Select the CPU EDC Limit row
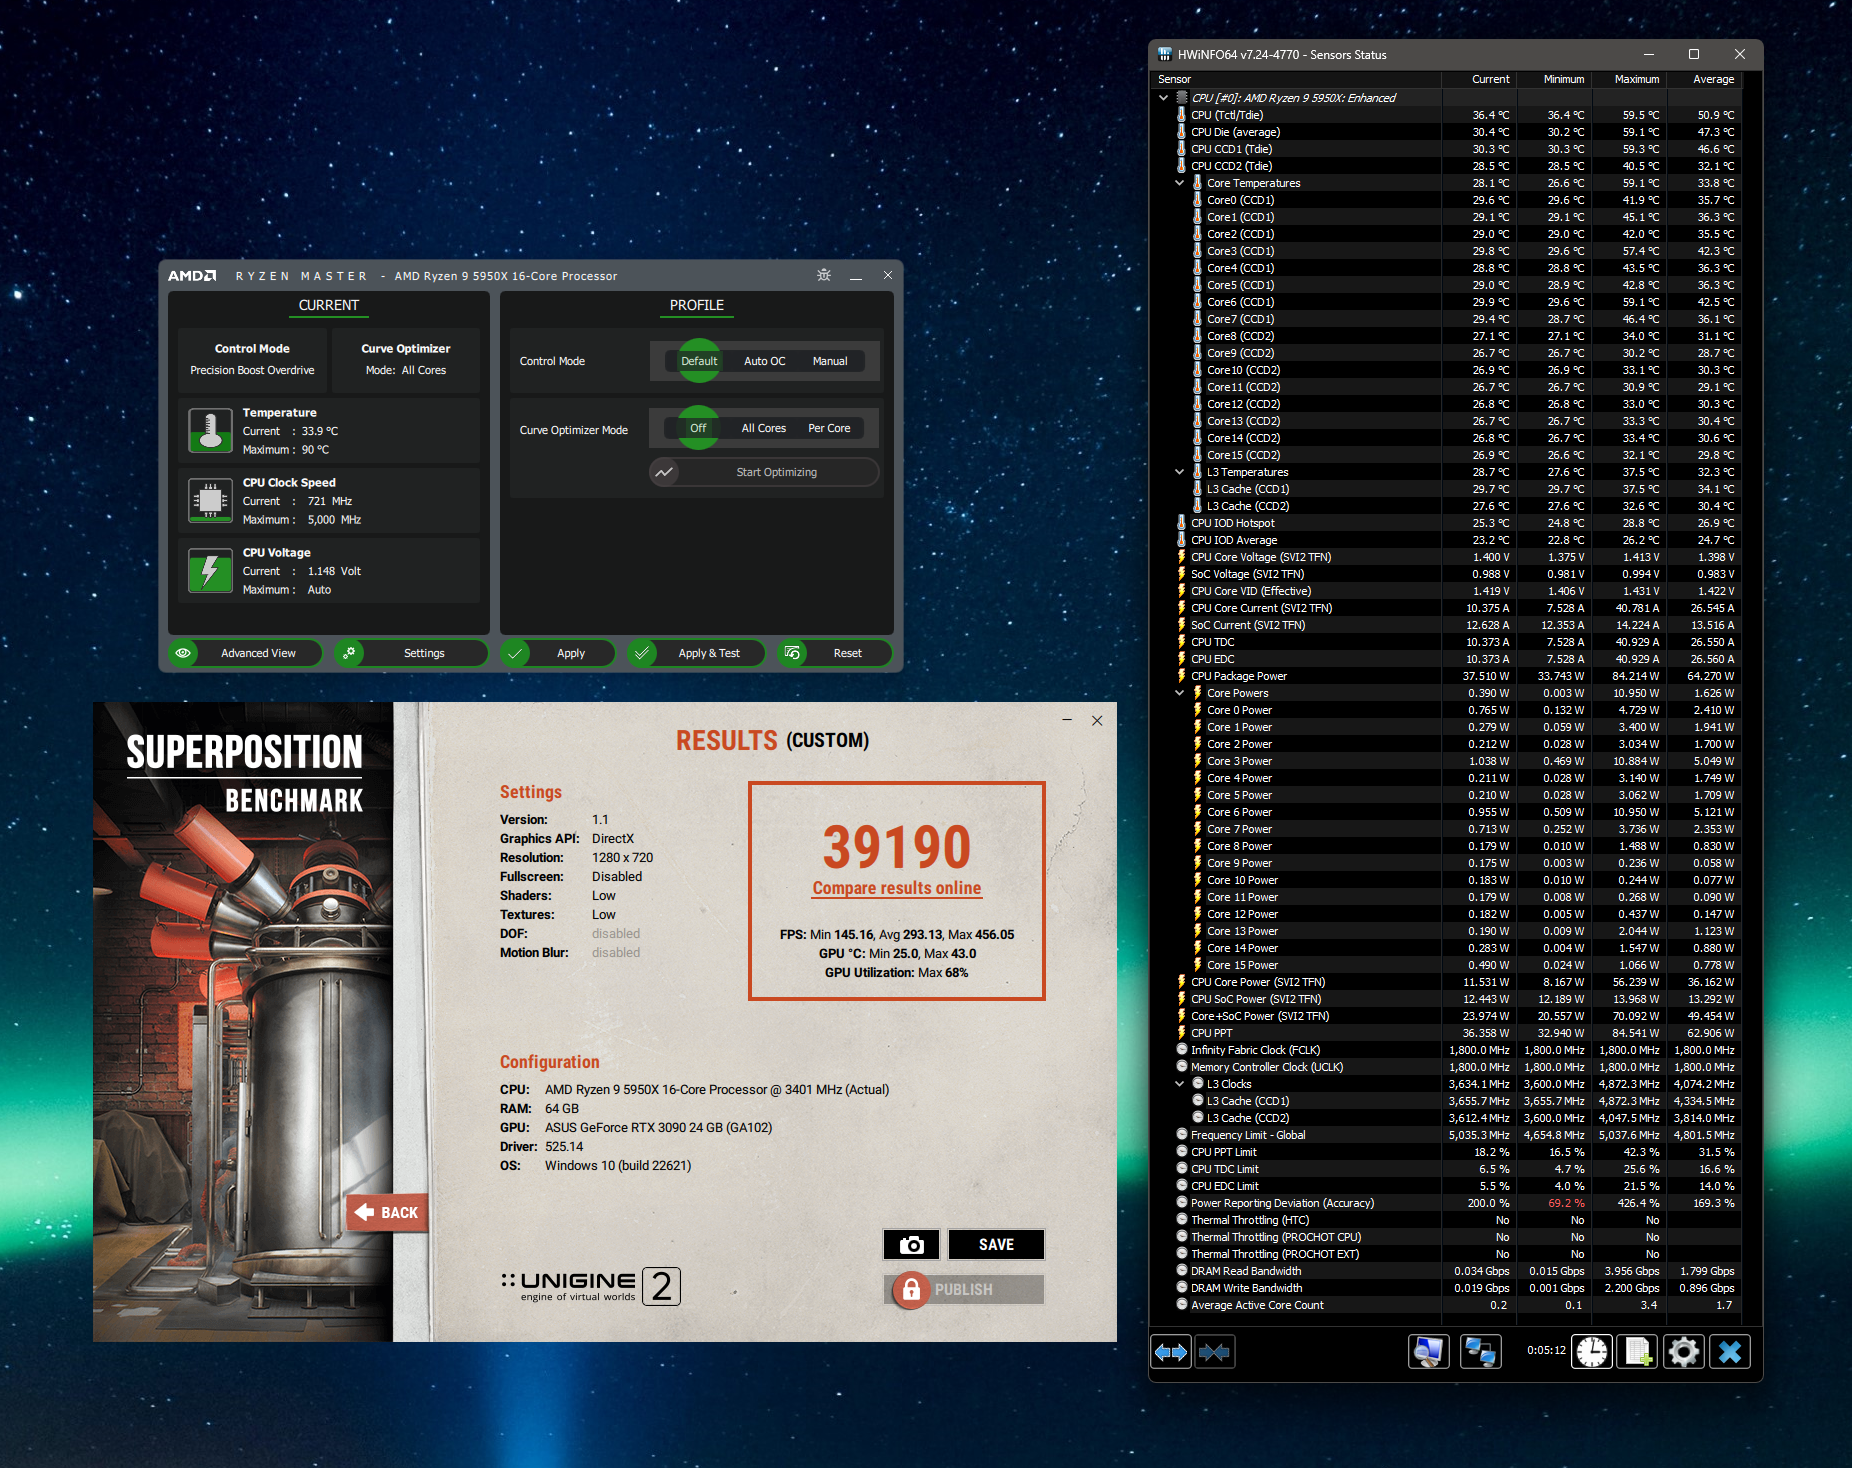The image size is (1852, 1468). pyautogui.click(x=1446, y=1186)
